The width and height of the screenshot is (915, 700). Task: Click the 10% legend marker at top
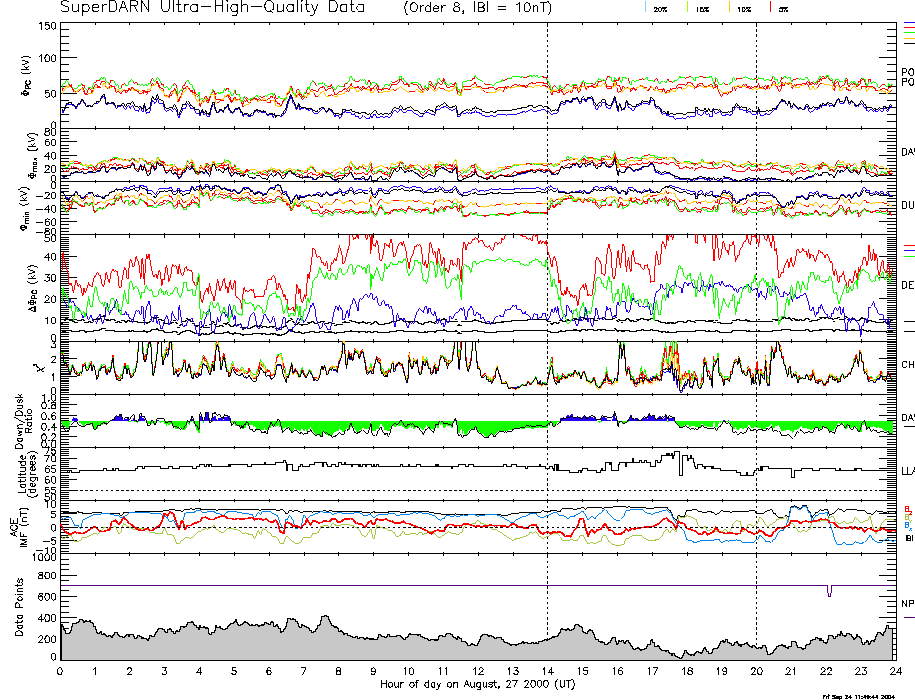(x=743, y=8)
